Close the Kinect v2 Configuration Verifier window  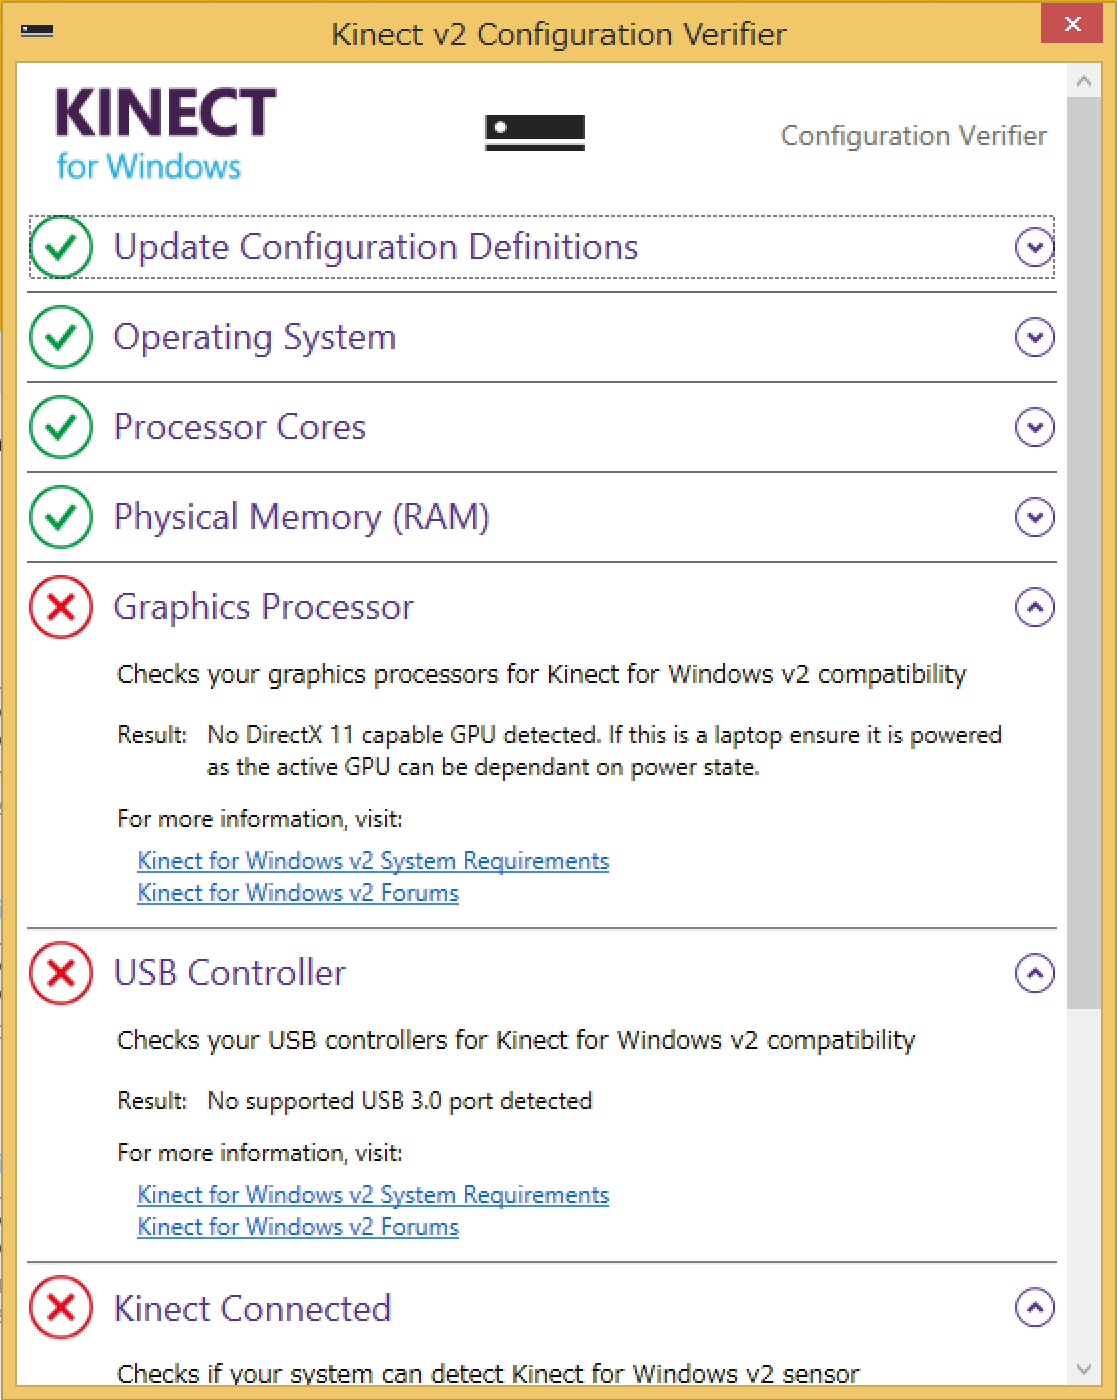(1072, 24)
